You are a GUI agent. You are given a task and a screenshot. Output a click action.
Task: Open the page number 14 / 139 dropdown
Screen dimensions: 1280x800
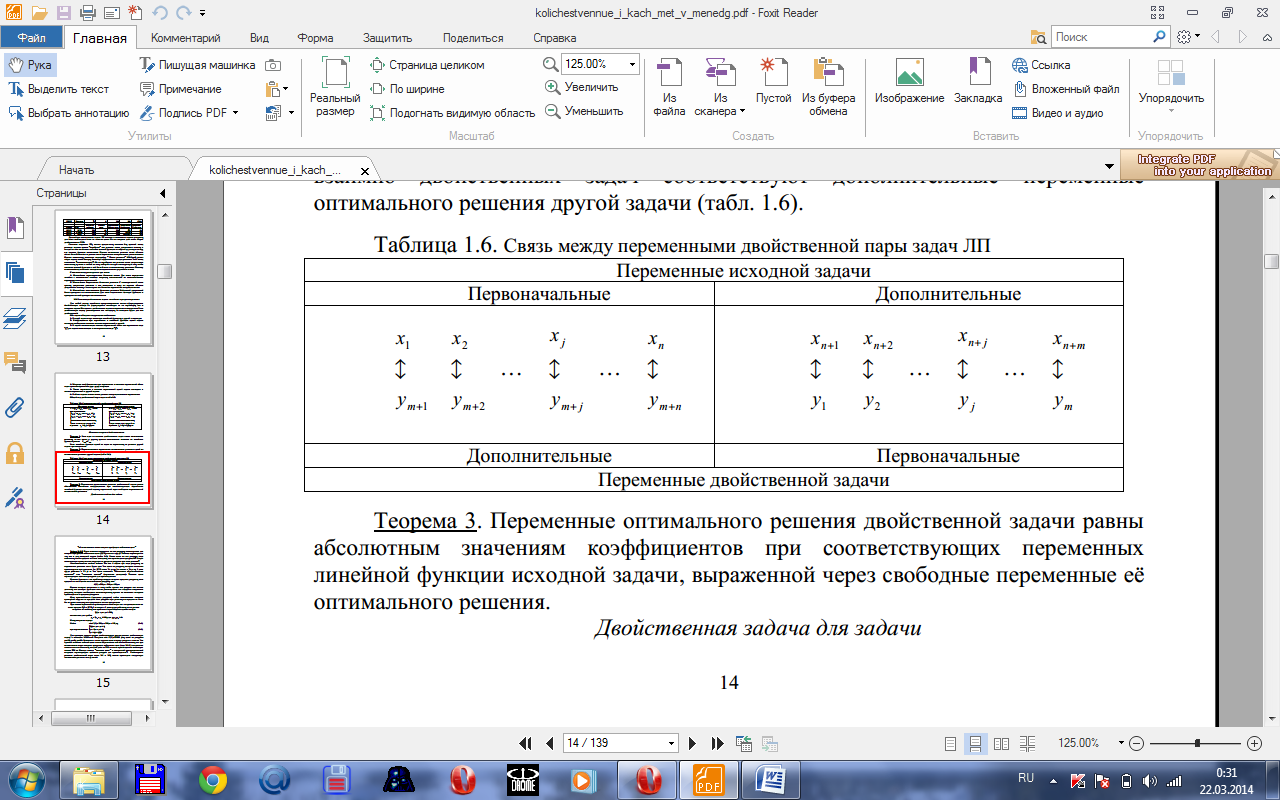click(672, 743)
